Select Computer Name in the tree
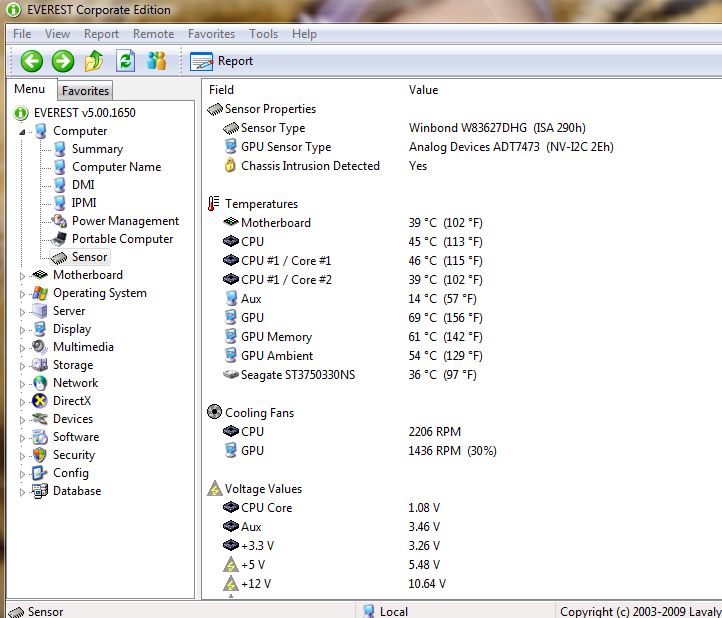Image resolution: width=722 pixels, height=618 pixels. [116, 167]
